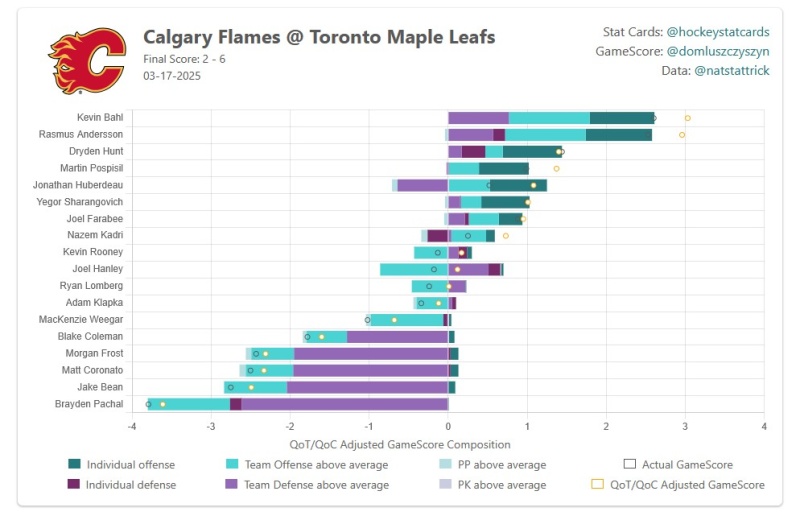
Task: Select Brayden Pachal player label
Action: tap(90, 404)
